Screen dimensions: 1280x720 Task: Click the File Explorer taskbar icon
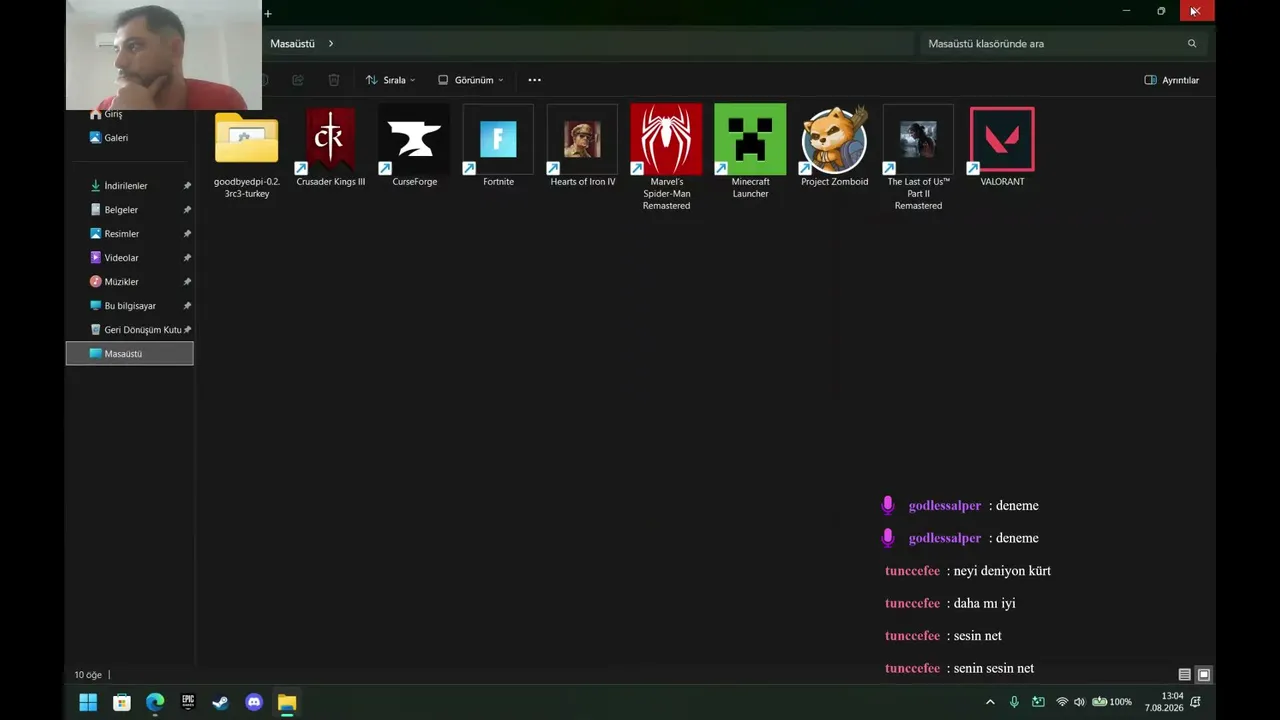pos(287,702)
